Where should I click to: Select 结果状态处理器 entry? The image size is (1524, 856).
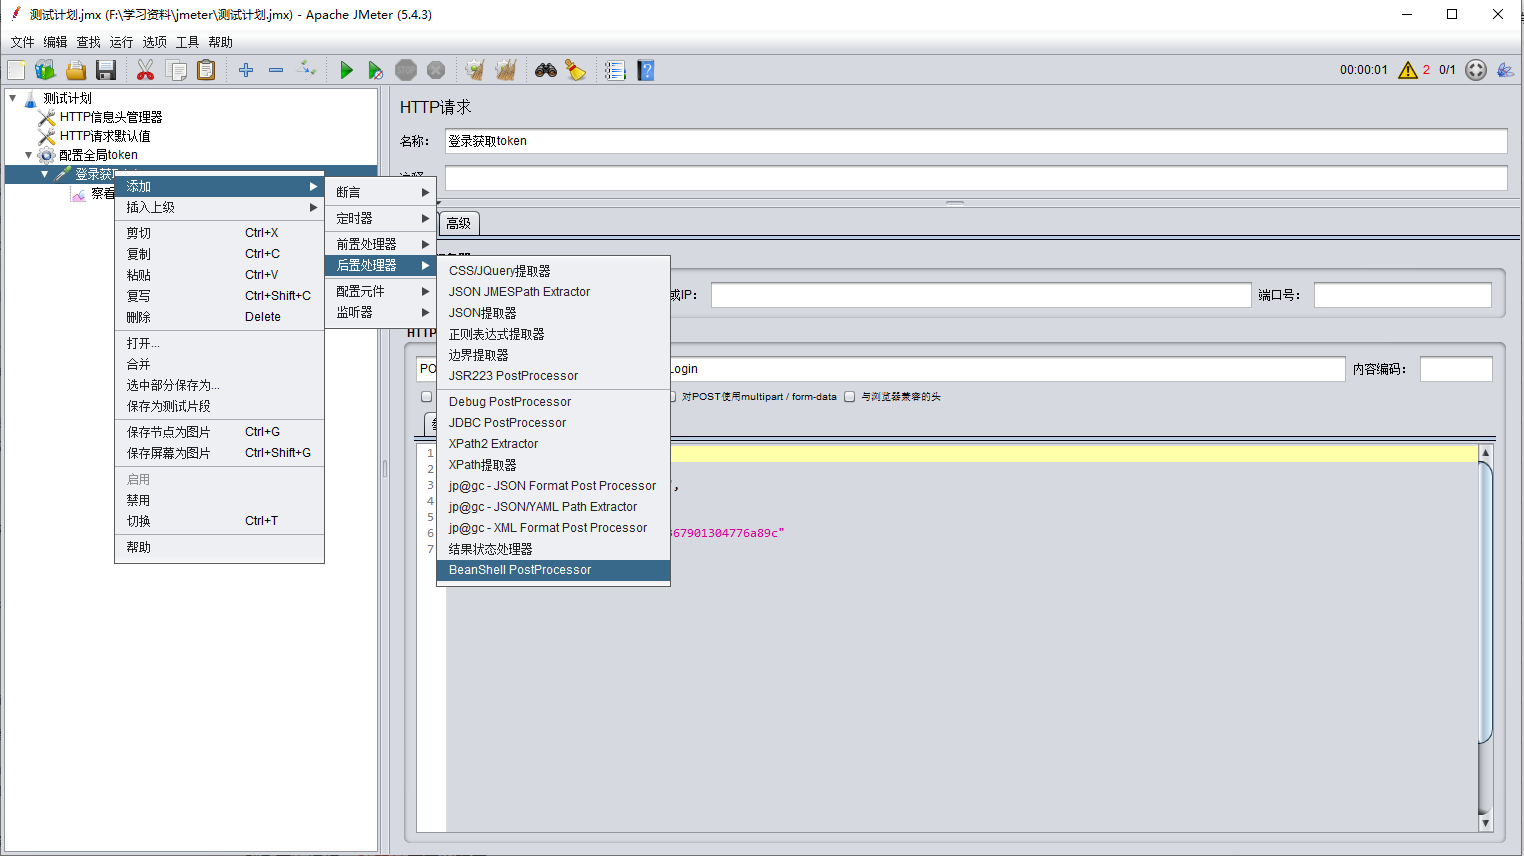pyautogui.click(x=553, y=549)
